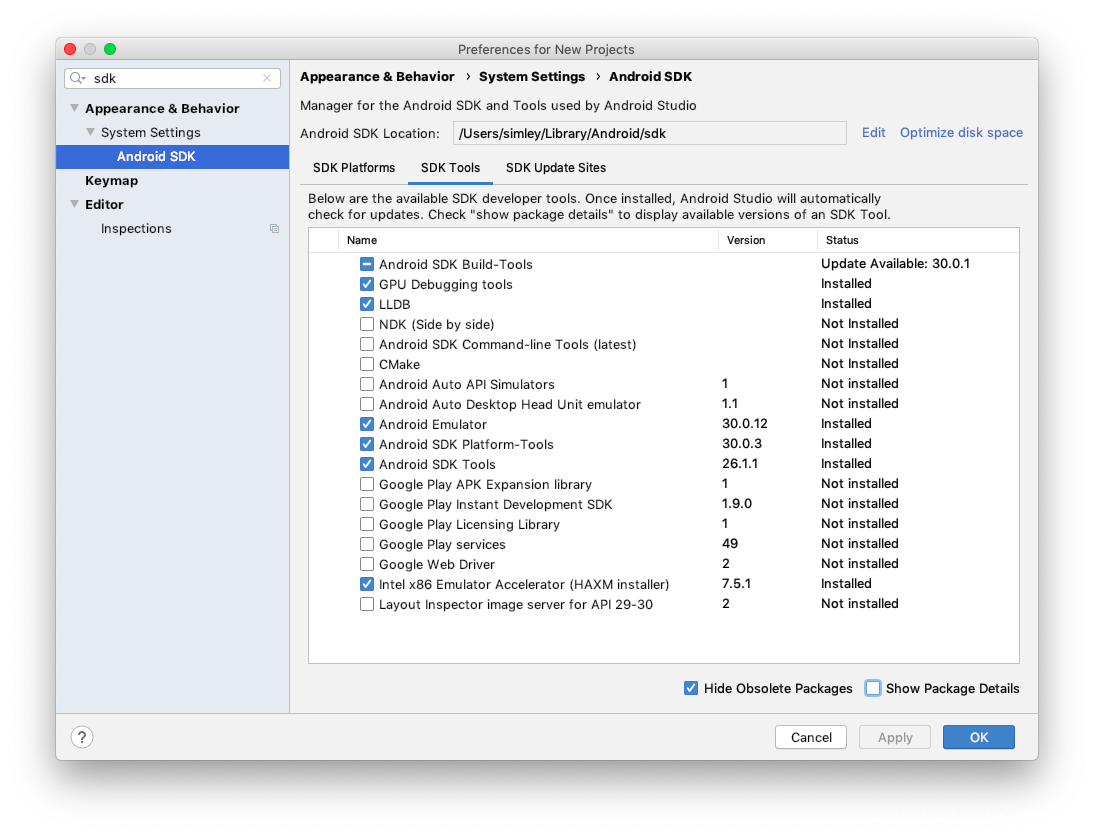
Task: Uncheck Android SDK Platform-Tools
Action: pyautogui.click(x=367, y=444)
